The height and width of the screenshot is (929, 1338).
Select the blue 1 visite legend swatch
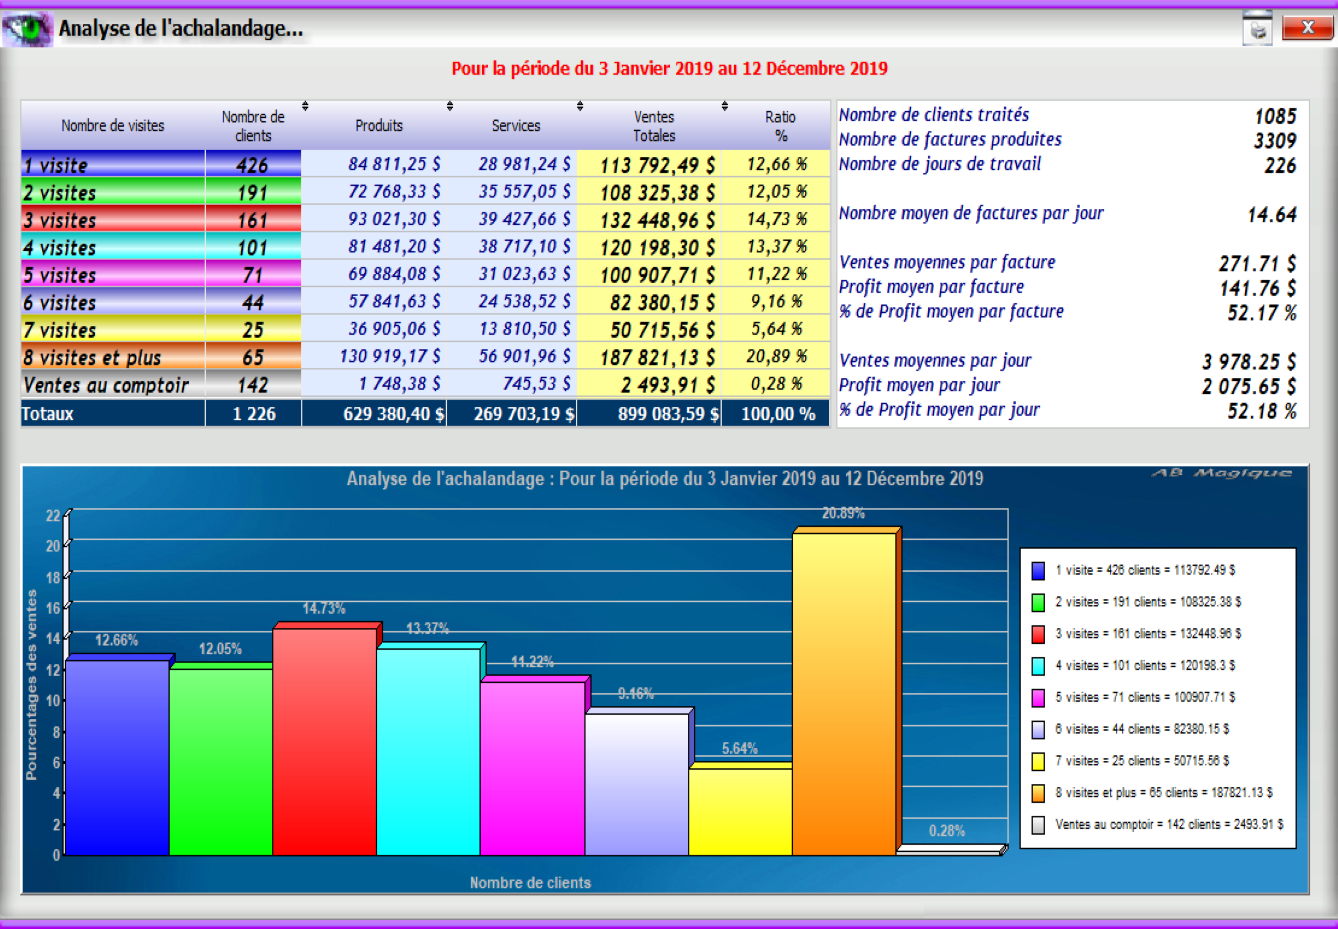pos(1038,571)
